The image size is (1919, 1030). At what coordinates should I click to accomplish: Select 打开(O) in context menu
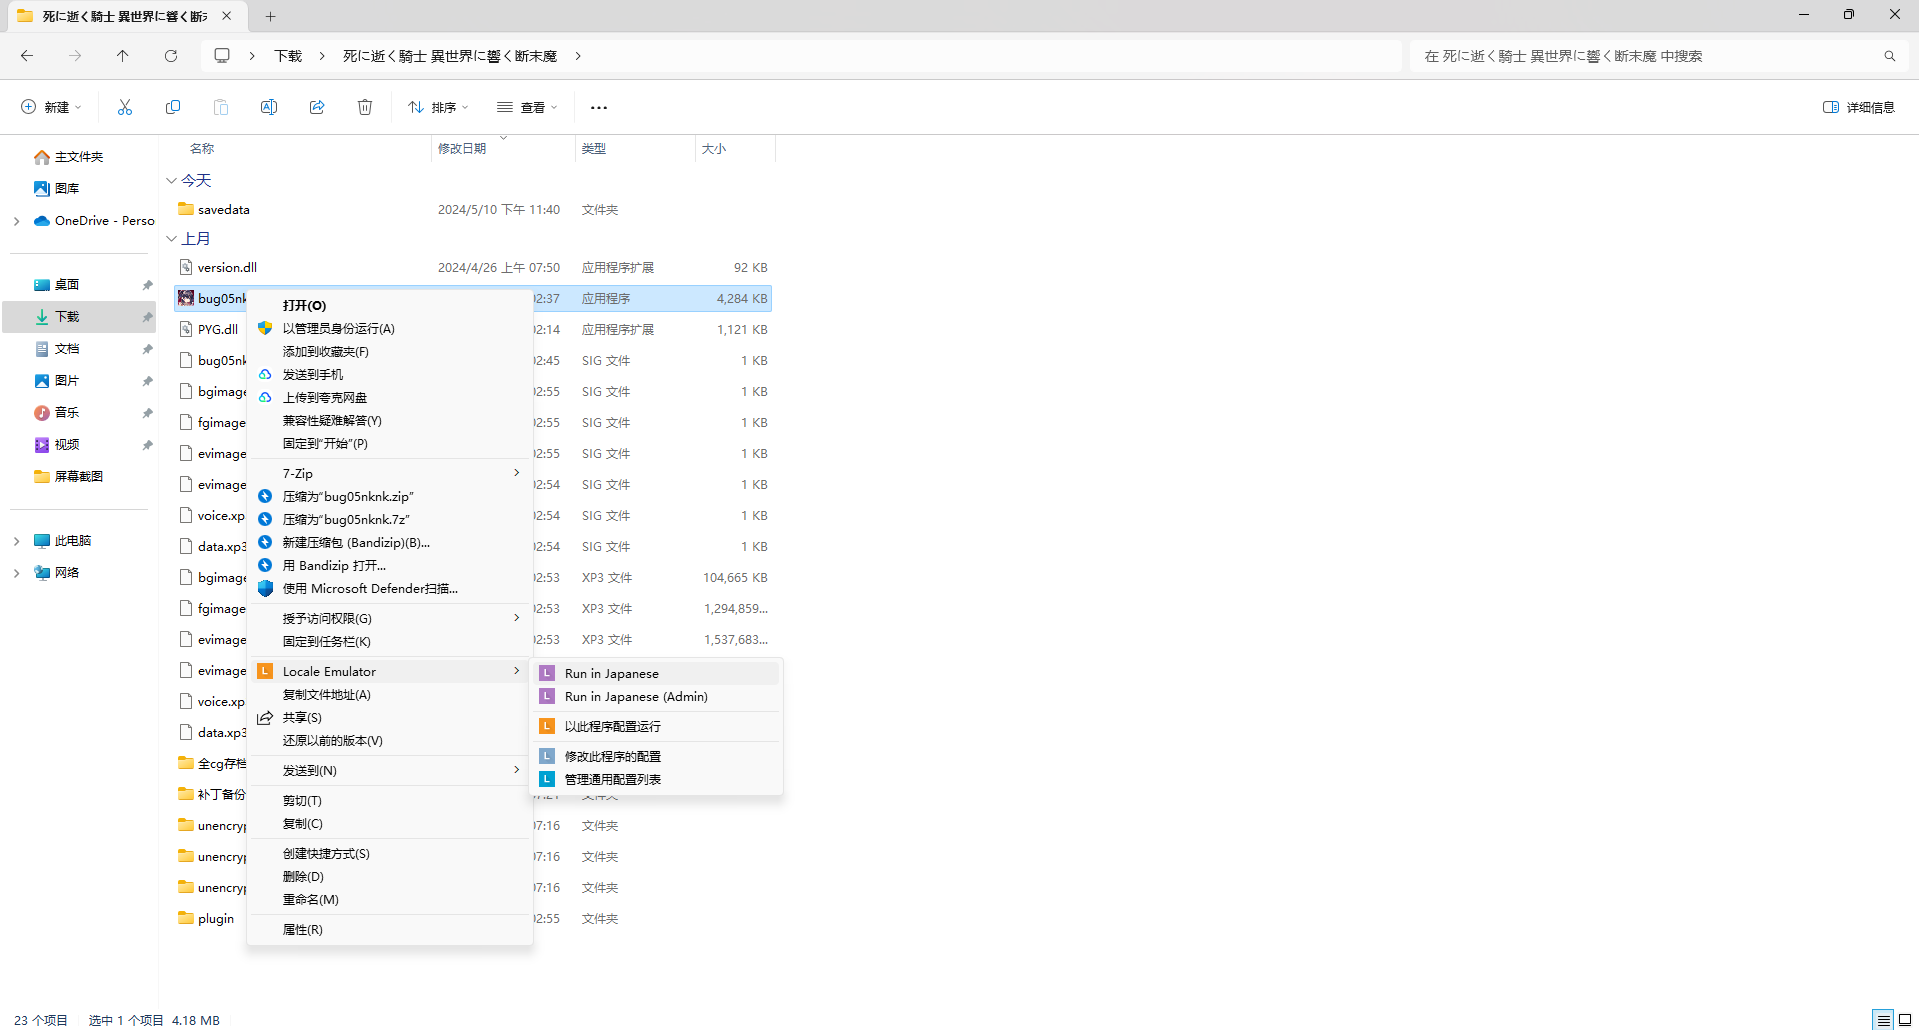389,305
